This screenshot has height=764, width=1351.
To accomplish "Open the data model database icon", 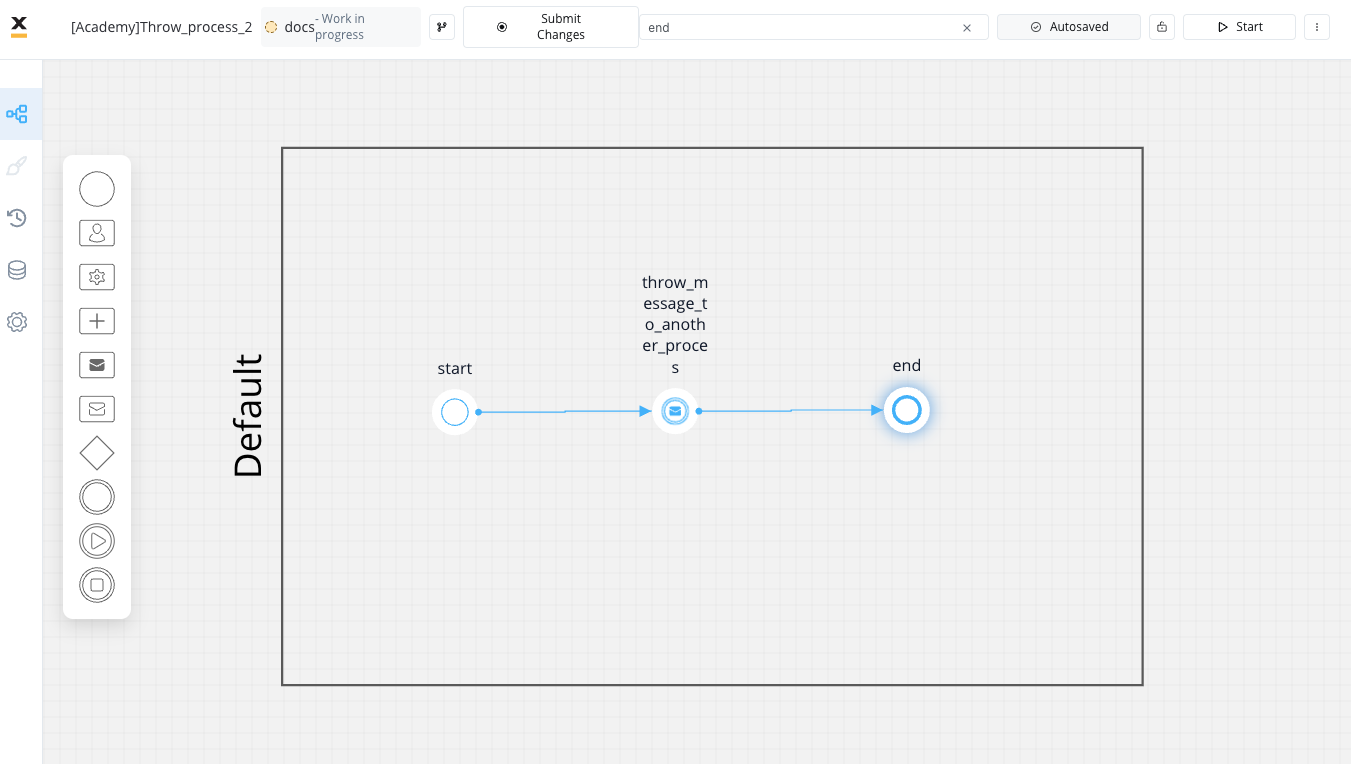I will click(17, 270).
